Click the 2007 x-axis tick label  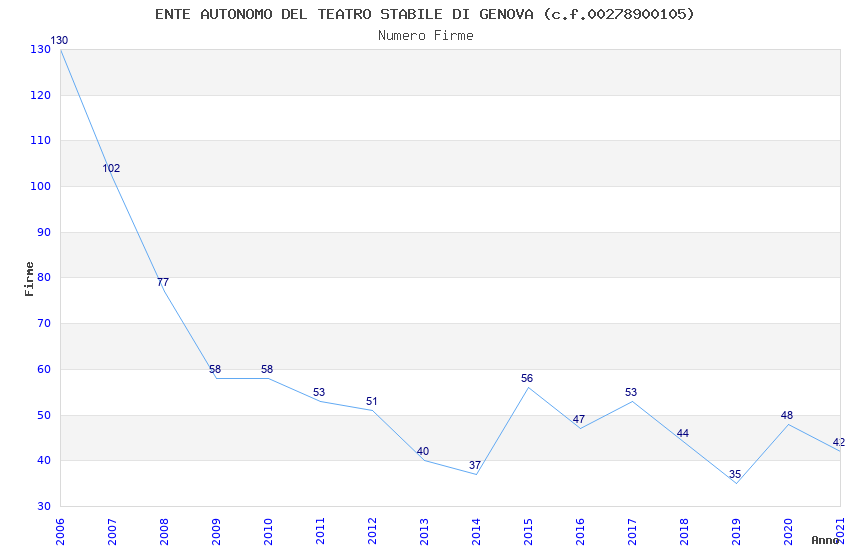112,531
